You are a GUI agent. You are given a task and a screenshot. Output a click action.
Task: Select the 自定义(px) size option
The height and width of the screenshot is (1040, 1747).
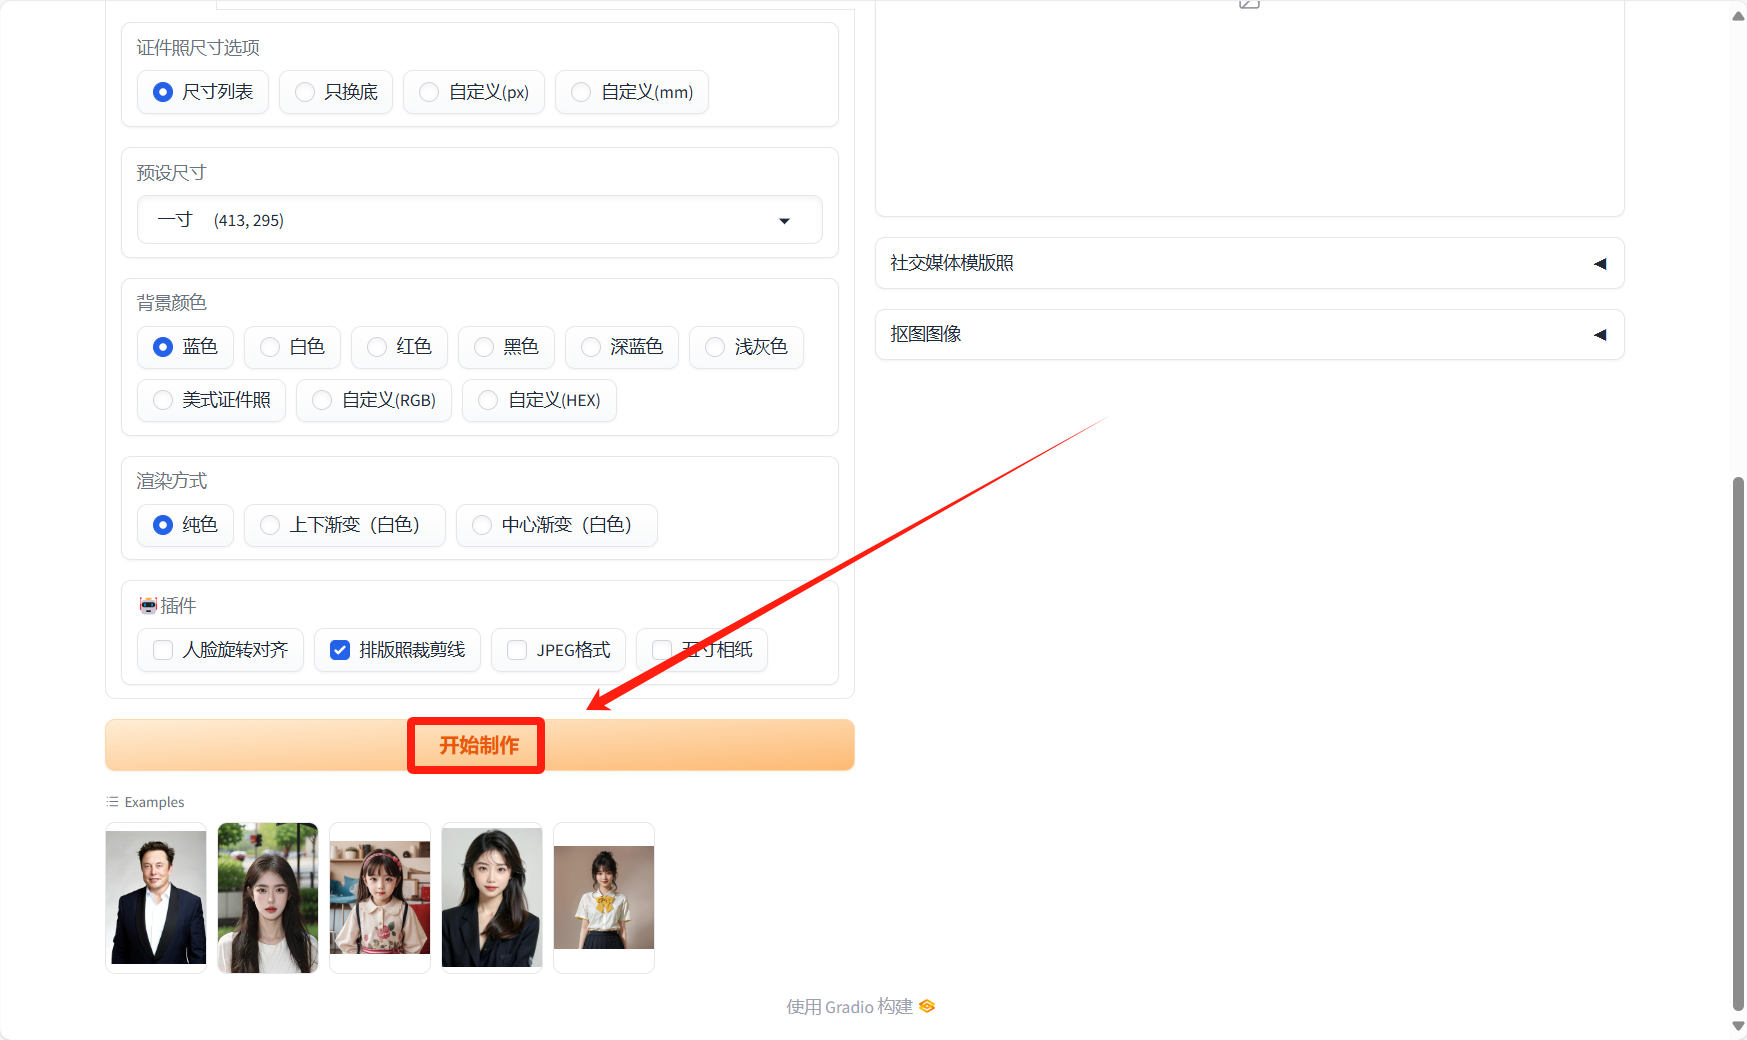430,92
